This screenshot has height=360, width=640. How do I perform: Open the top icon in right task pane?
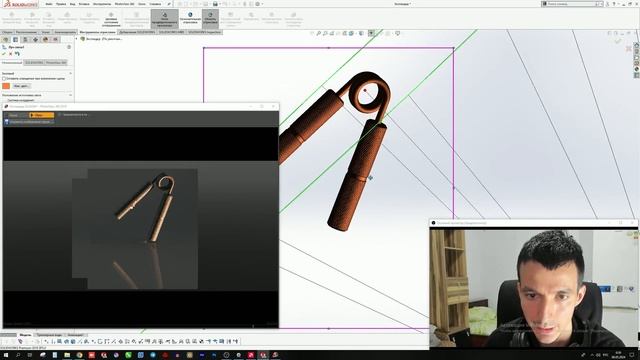click(636, 45)
